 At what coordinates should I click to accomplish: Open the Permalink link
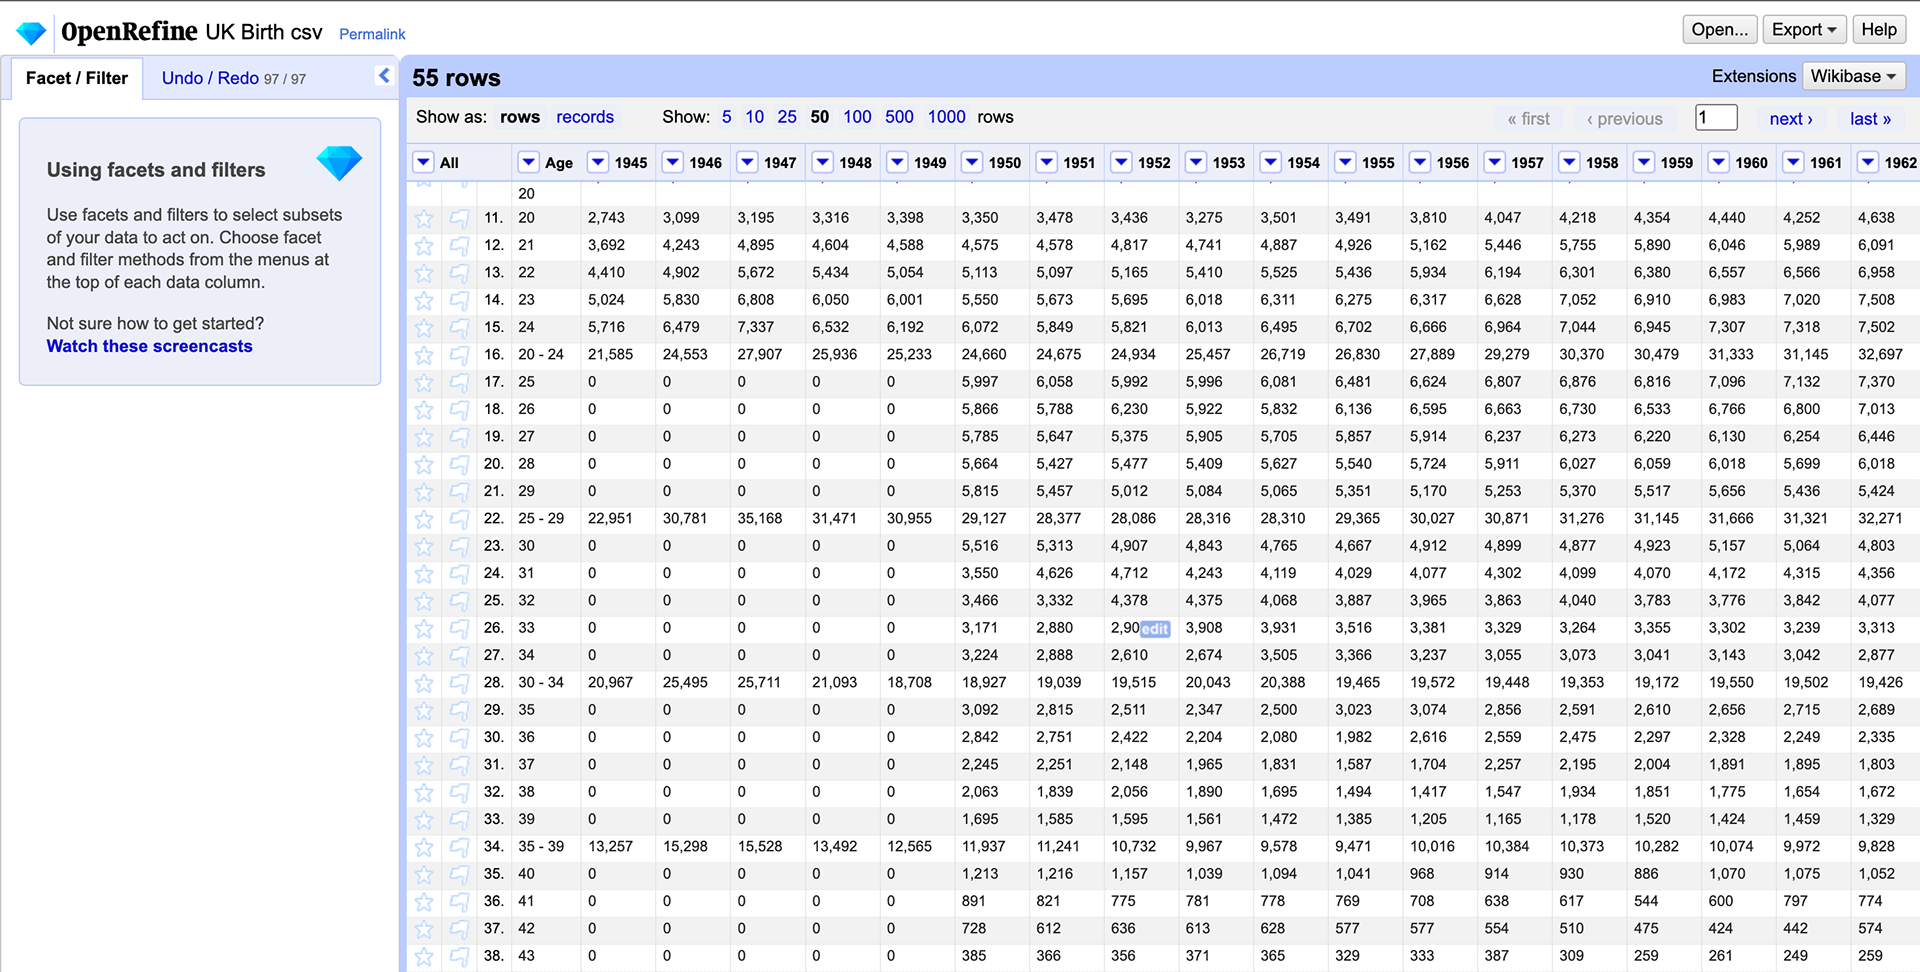(x=372, y=34)
